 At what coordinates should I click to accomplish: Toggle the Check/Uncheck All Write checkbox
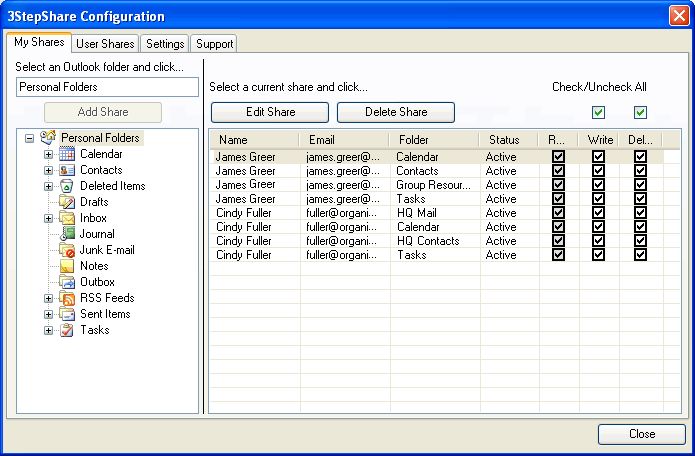tap(598, 112)
